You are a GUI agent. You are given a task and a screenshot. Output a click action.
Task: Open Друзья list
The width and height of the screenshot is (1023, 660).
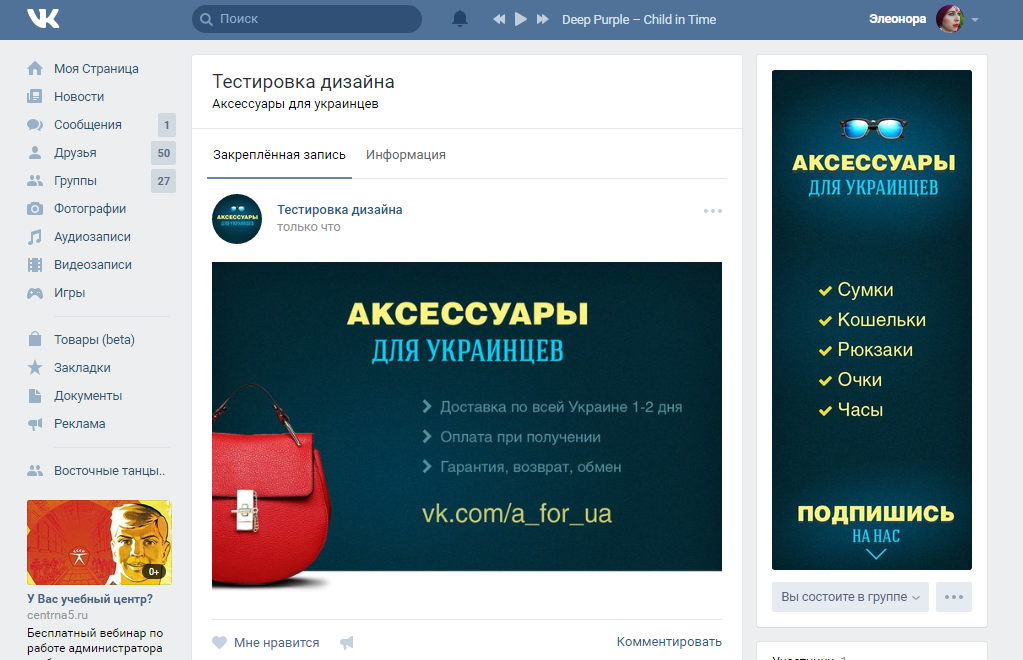tap(75, 153)
